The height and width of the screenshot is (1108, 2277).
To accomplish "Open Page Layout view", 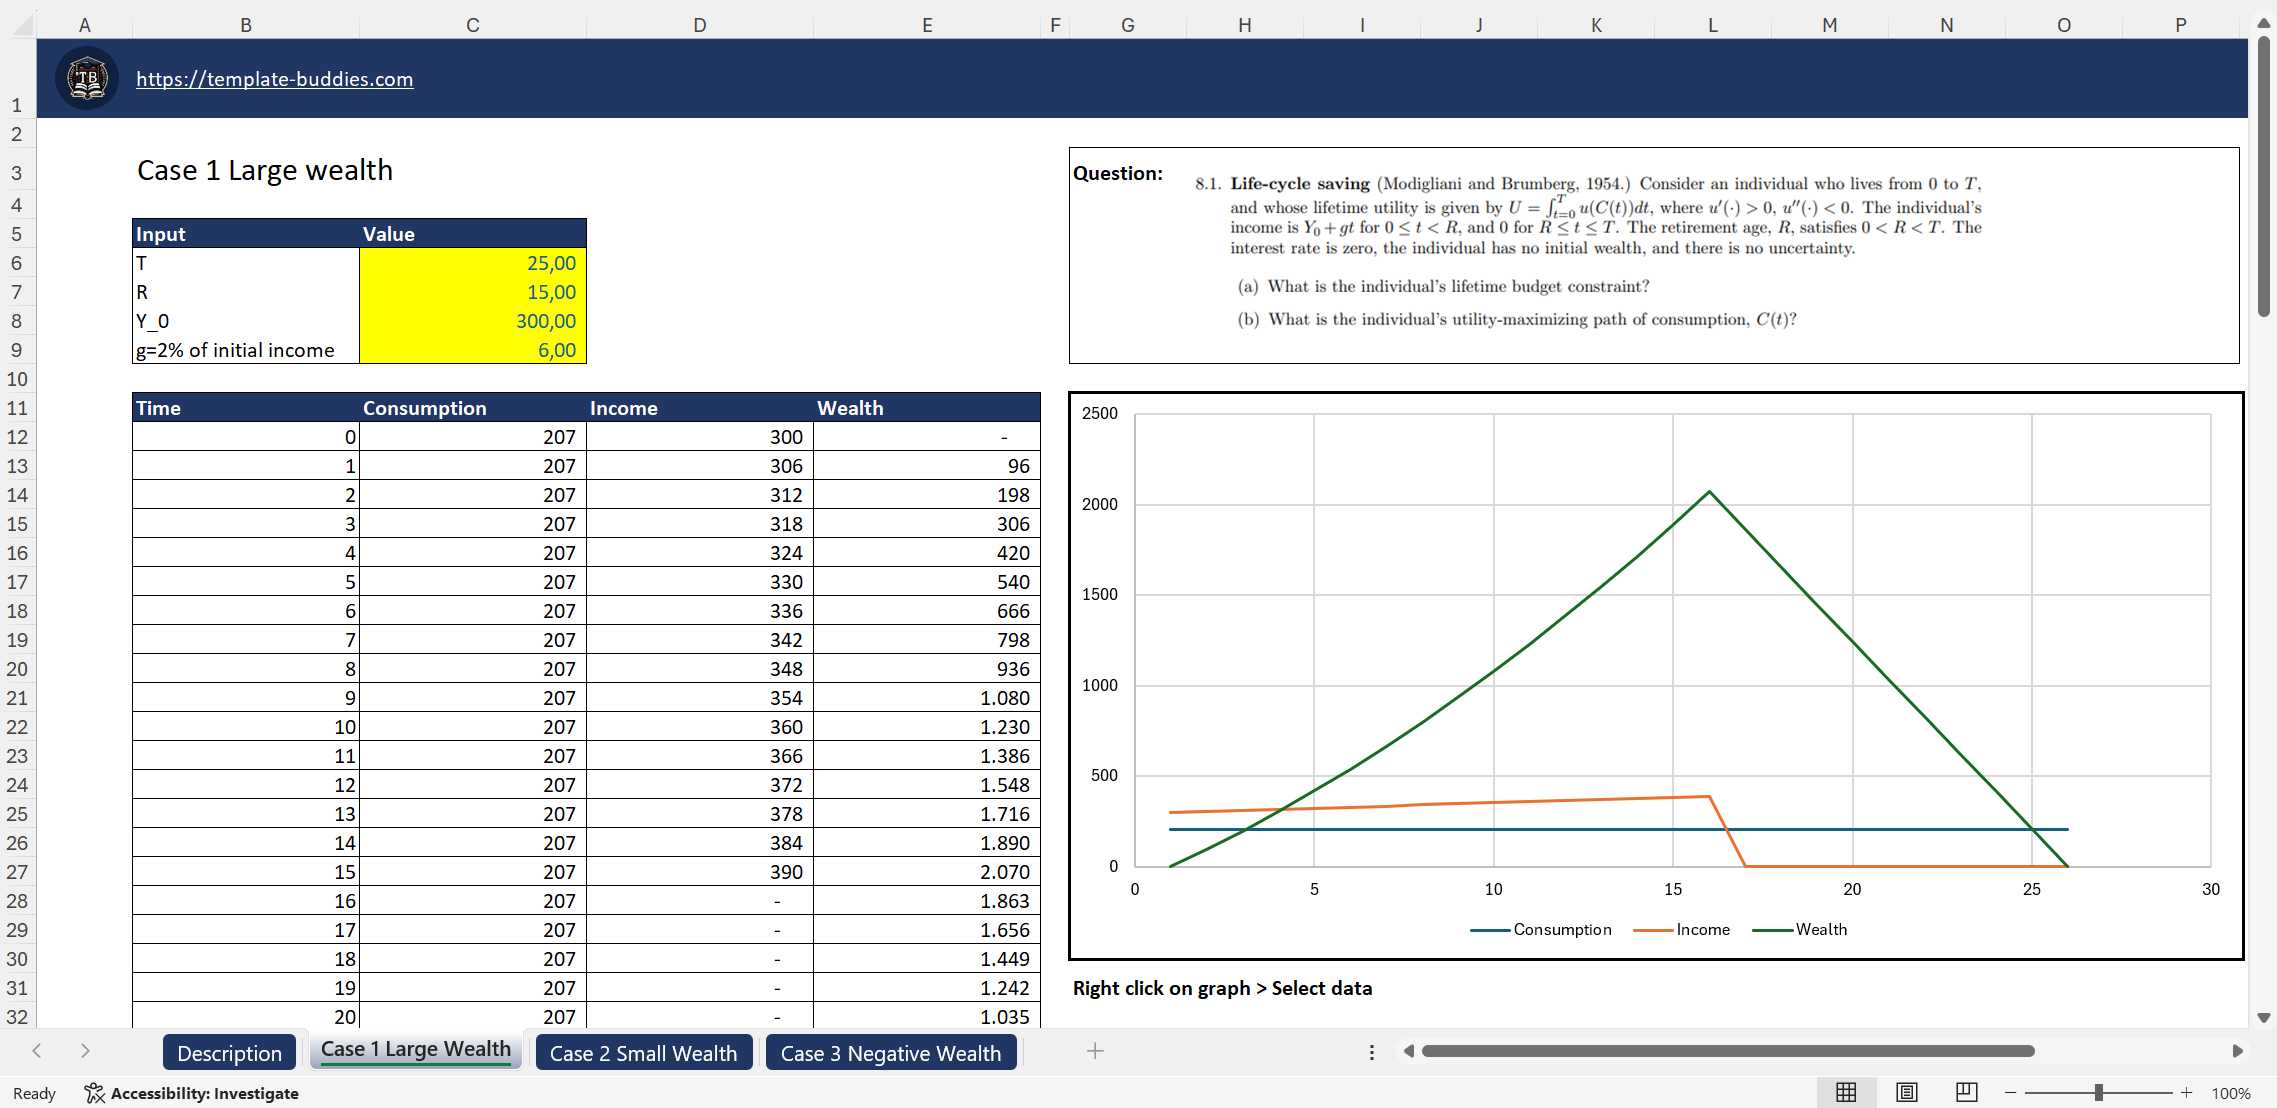I will (1906, 1092).
